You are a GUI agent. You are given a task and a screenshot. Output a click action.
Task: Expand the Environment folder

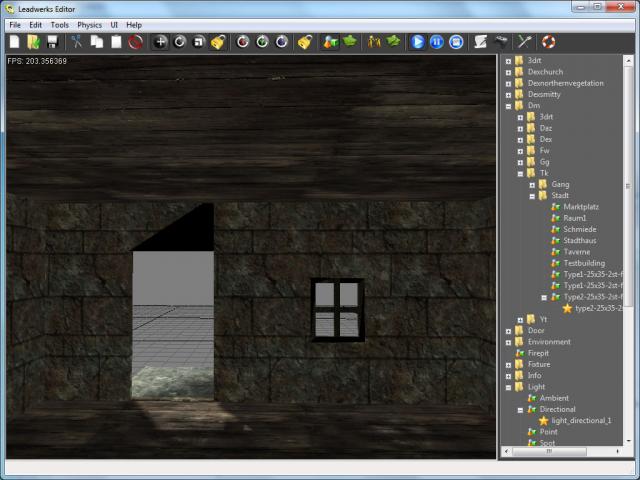(x=508, y=342)
